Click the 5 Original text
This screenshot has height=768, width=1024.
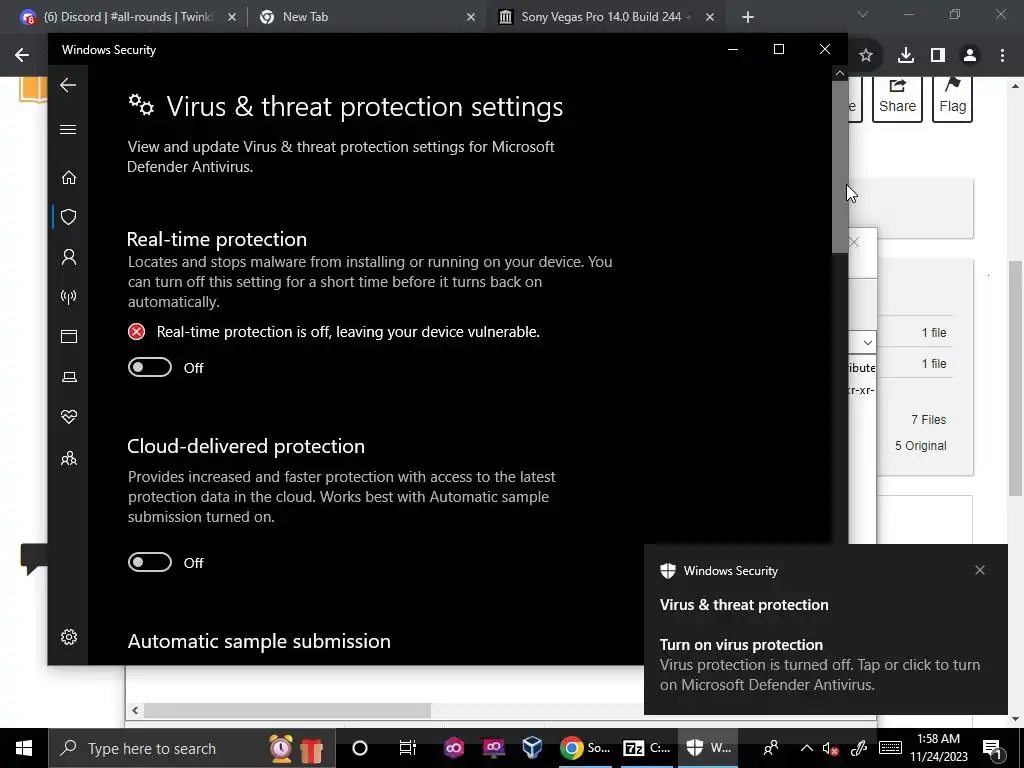[920, 445]
